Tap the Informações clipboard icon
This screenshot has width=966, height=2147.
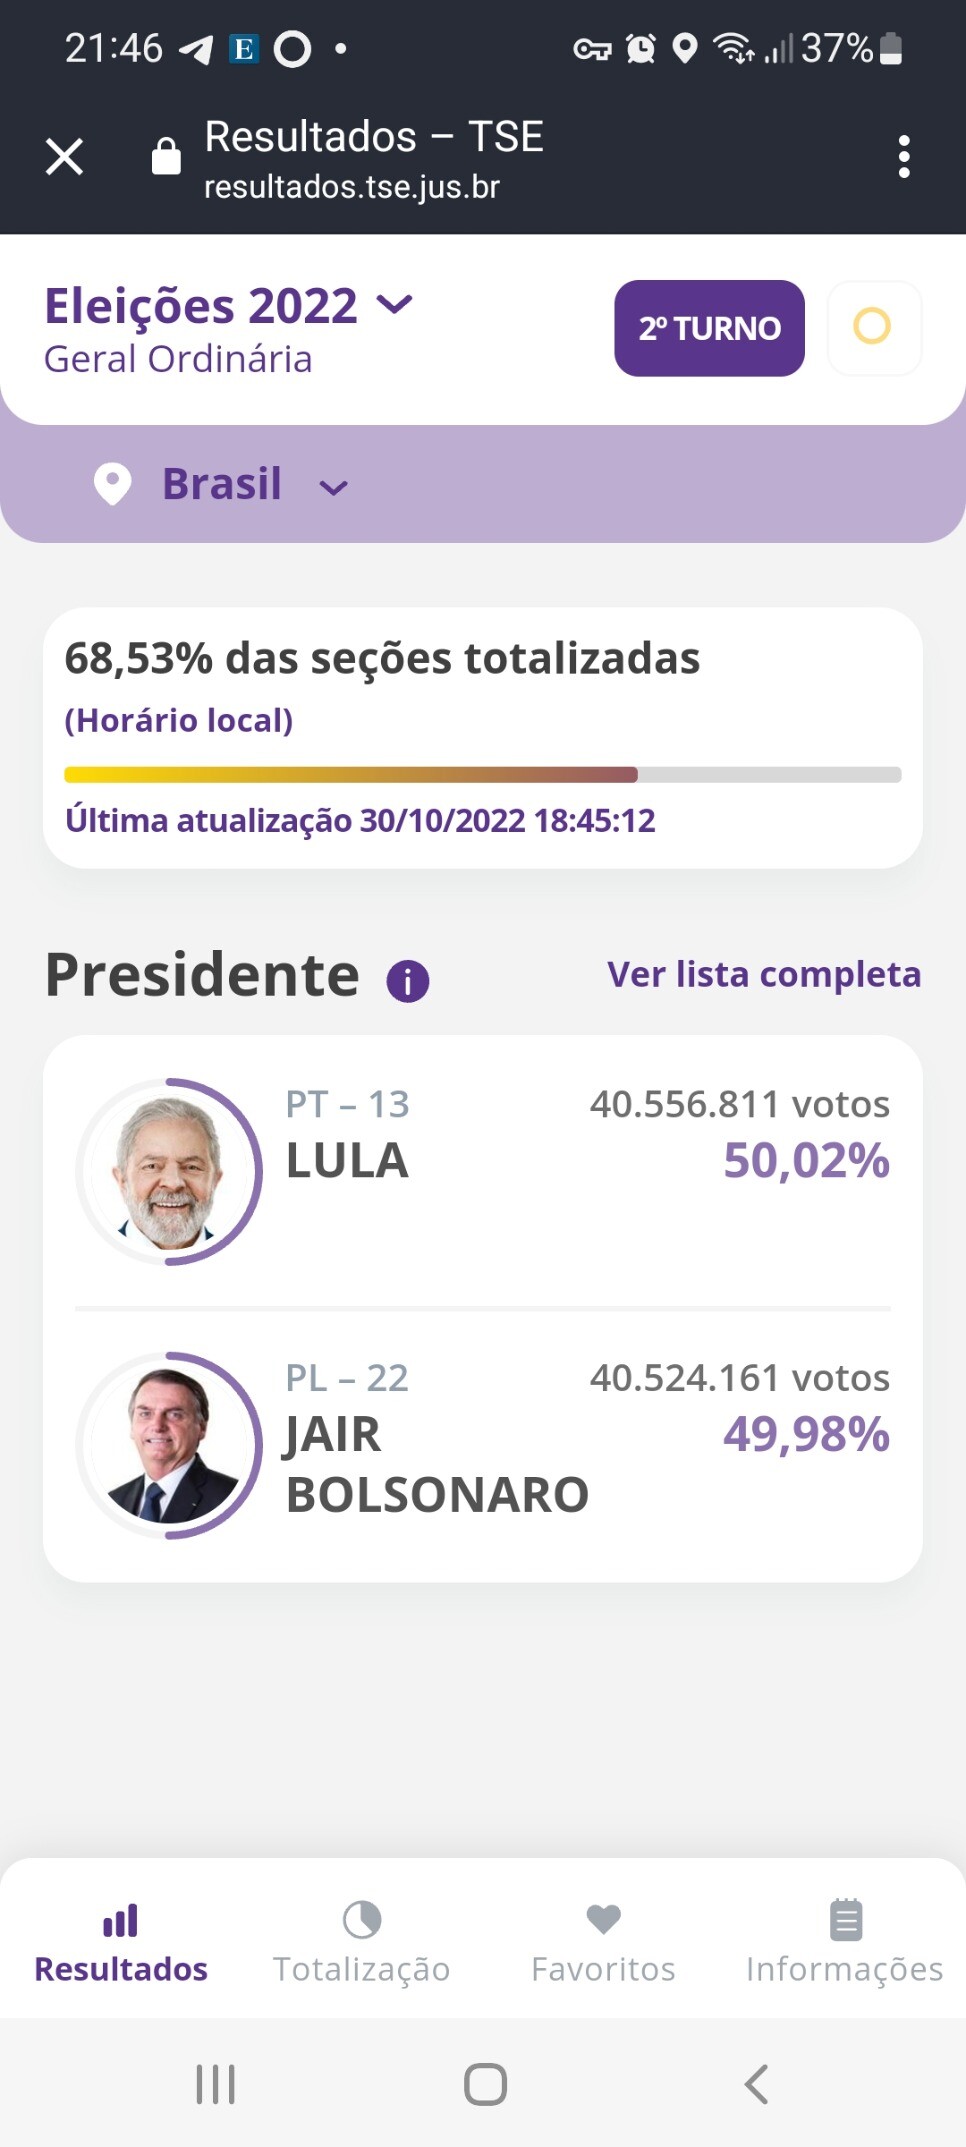click(845, 1919)
